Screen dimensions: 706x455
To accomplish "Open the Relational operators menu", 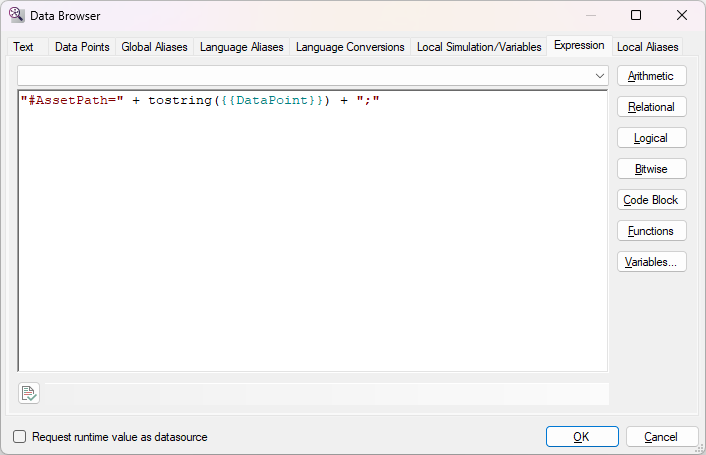I will tap(651, 107).
